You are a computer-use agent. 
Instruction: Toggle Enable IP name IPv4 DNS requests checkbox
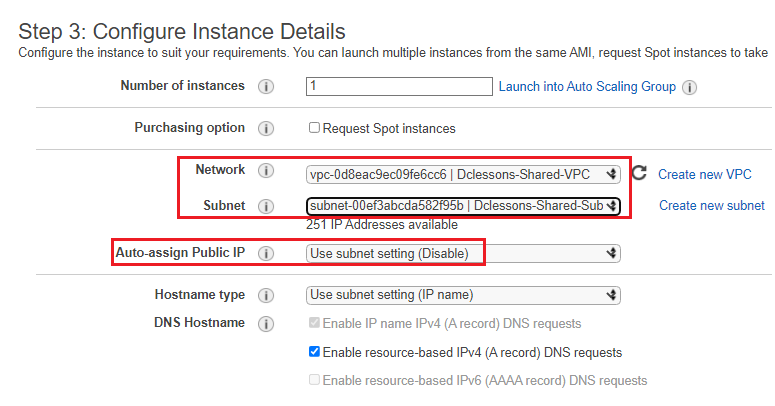[x=314, y=323]
